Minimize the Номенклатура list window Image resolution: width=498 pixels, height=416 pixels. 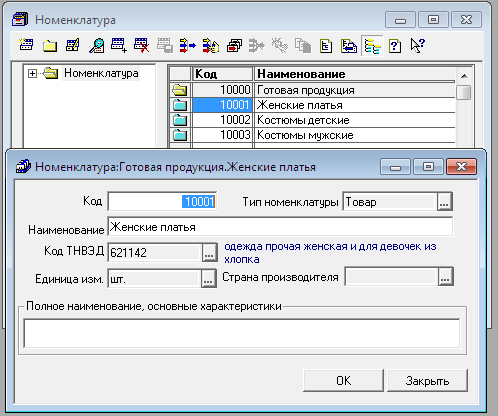point(400,20)
